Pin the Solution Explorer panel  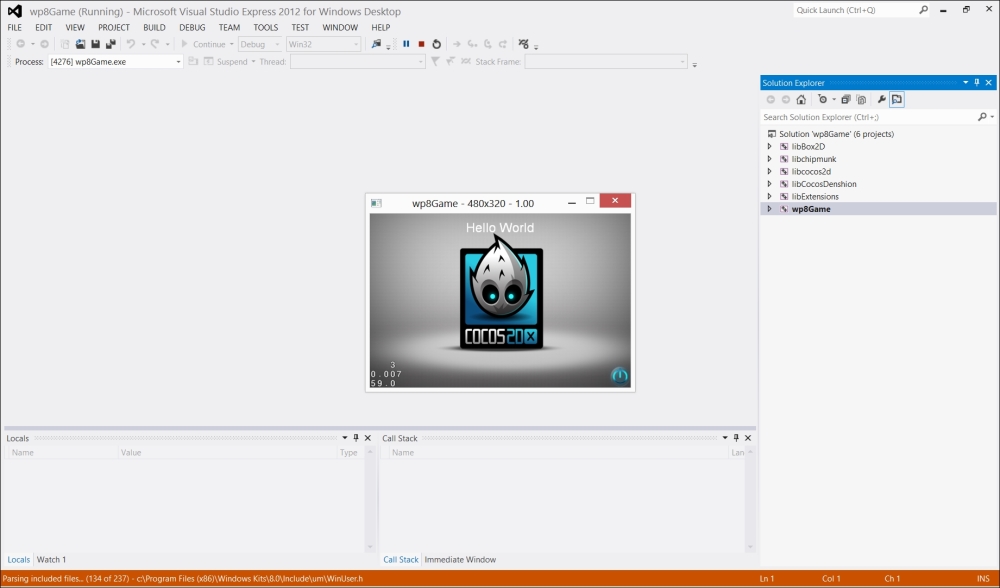[x=976, y=82]
